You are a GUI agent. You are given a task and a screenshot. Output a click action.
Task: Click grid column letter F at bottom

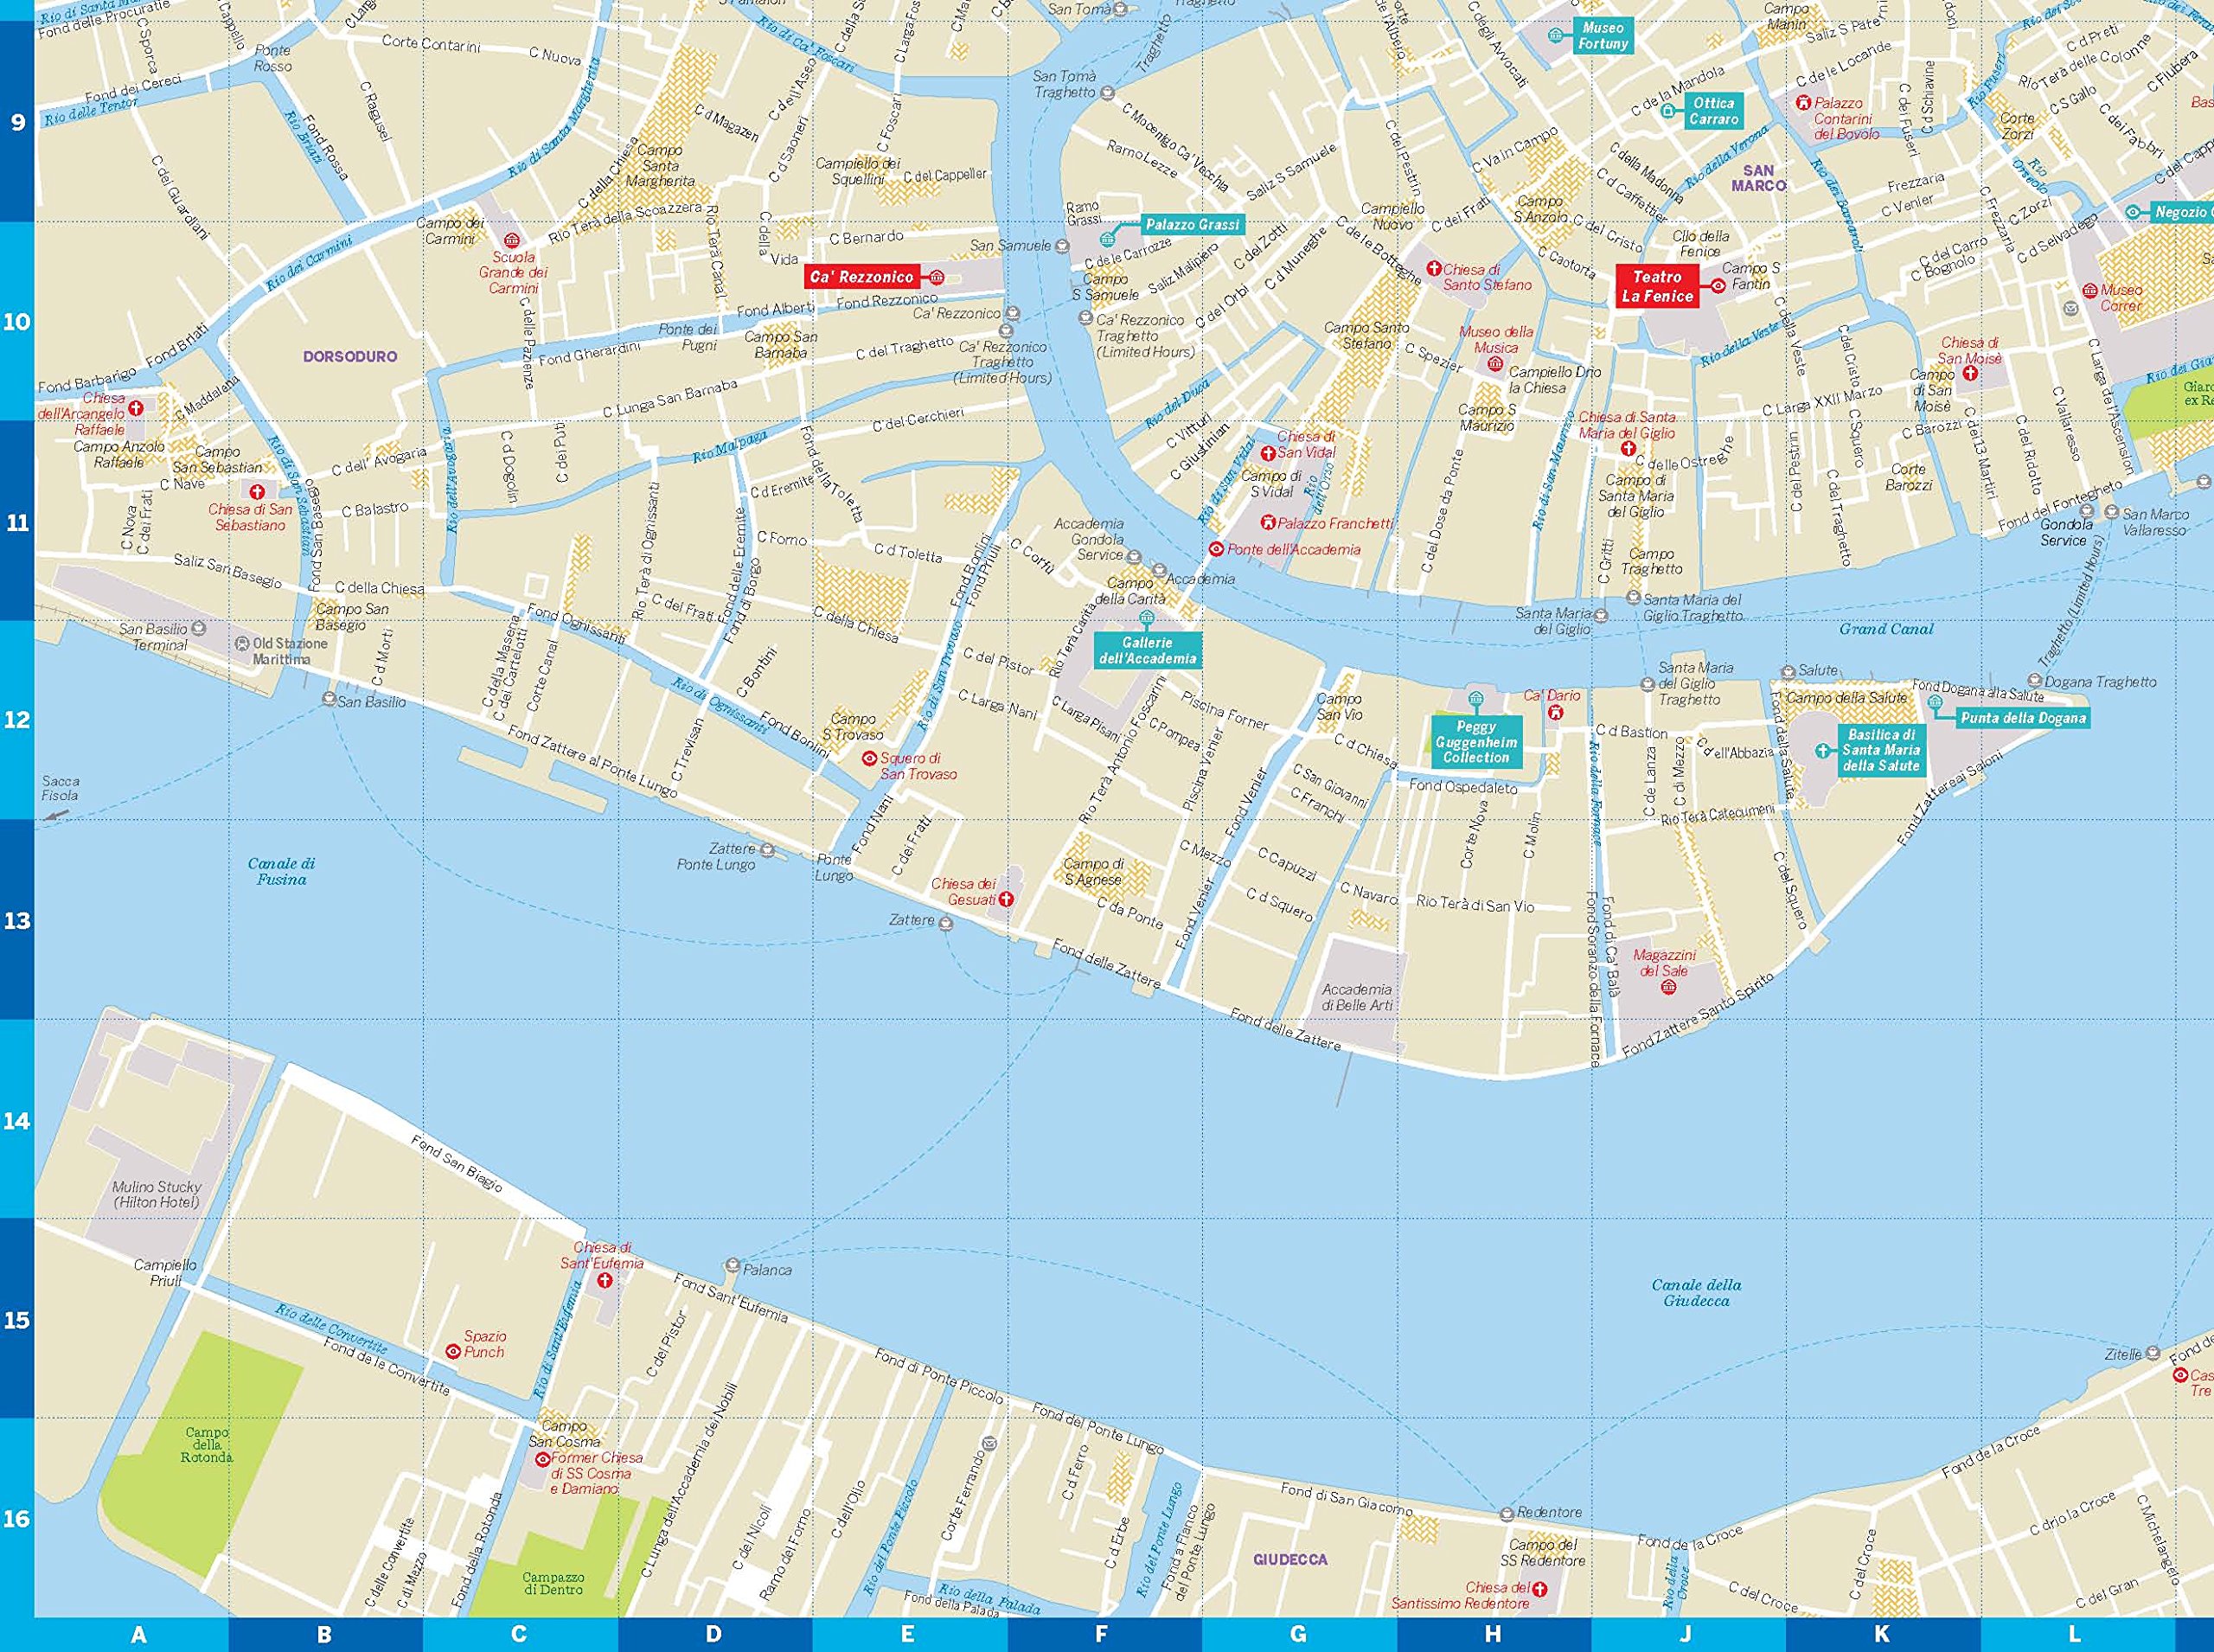pos(1101,1635)
